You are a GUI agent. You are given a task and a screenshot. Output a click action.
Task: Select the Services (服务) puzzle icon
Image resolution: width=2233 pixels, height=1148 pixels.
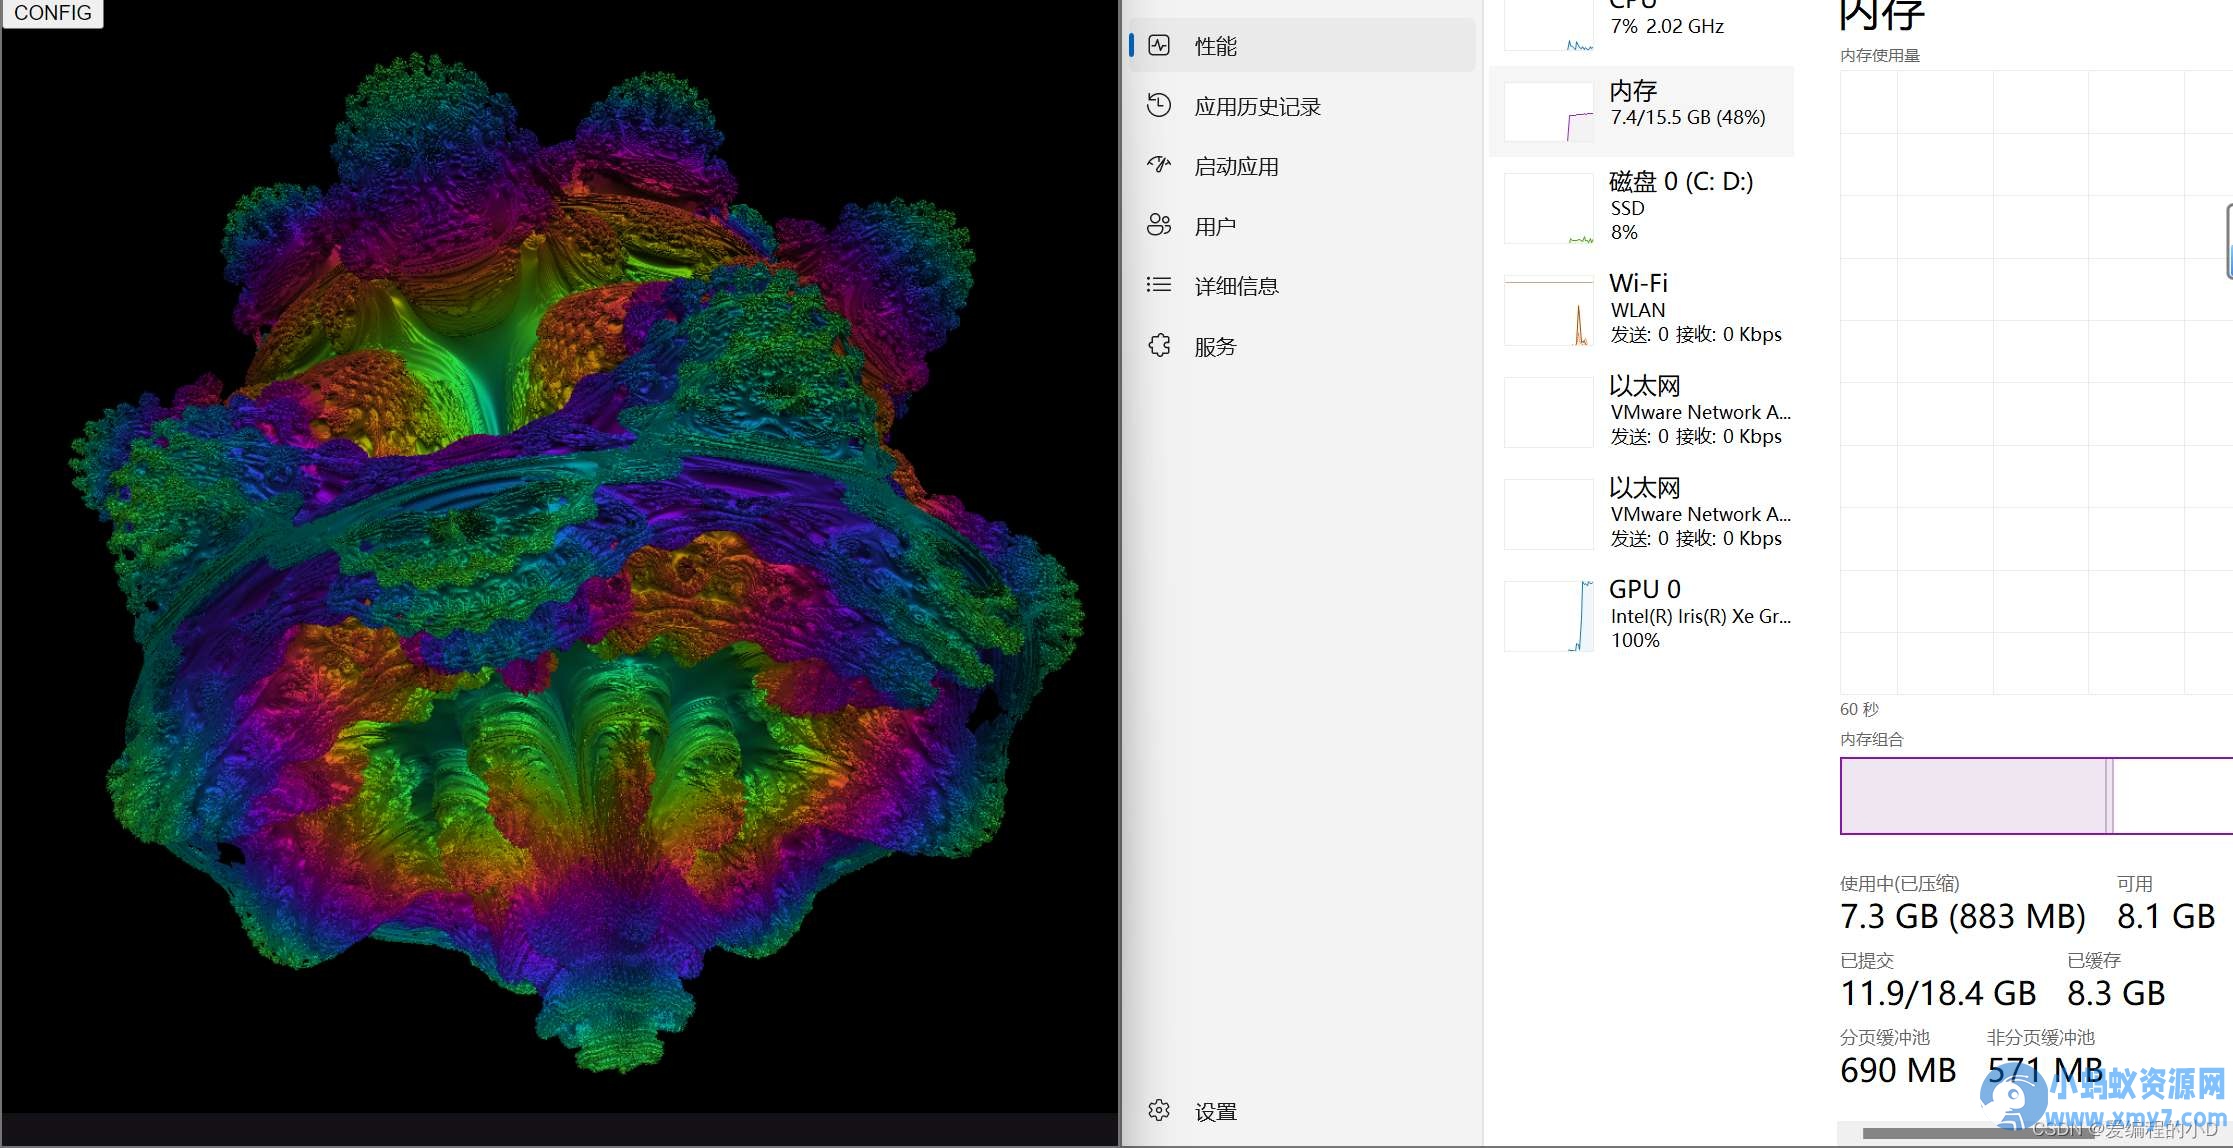click(1159, 345)
